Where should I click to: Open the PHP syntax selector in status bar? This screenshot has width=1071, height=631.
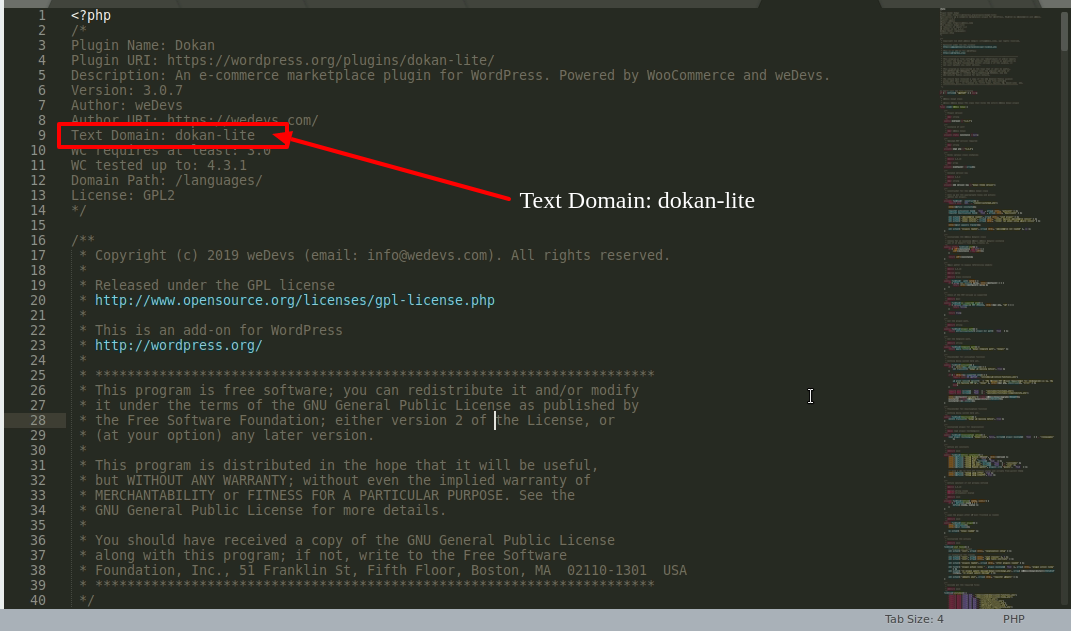click(x=1014, y=619)
